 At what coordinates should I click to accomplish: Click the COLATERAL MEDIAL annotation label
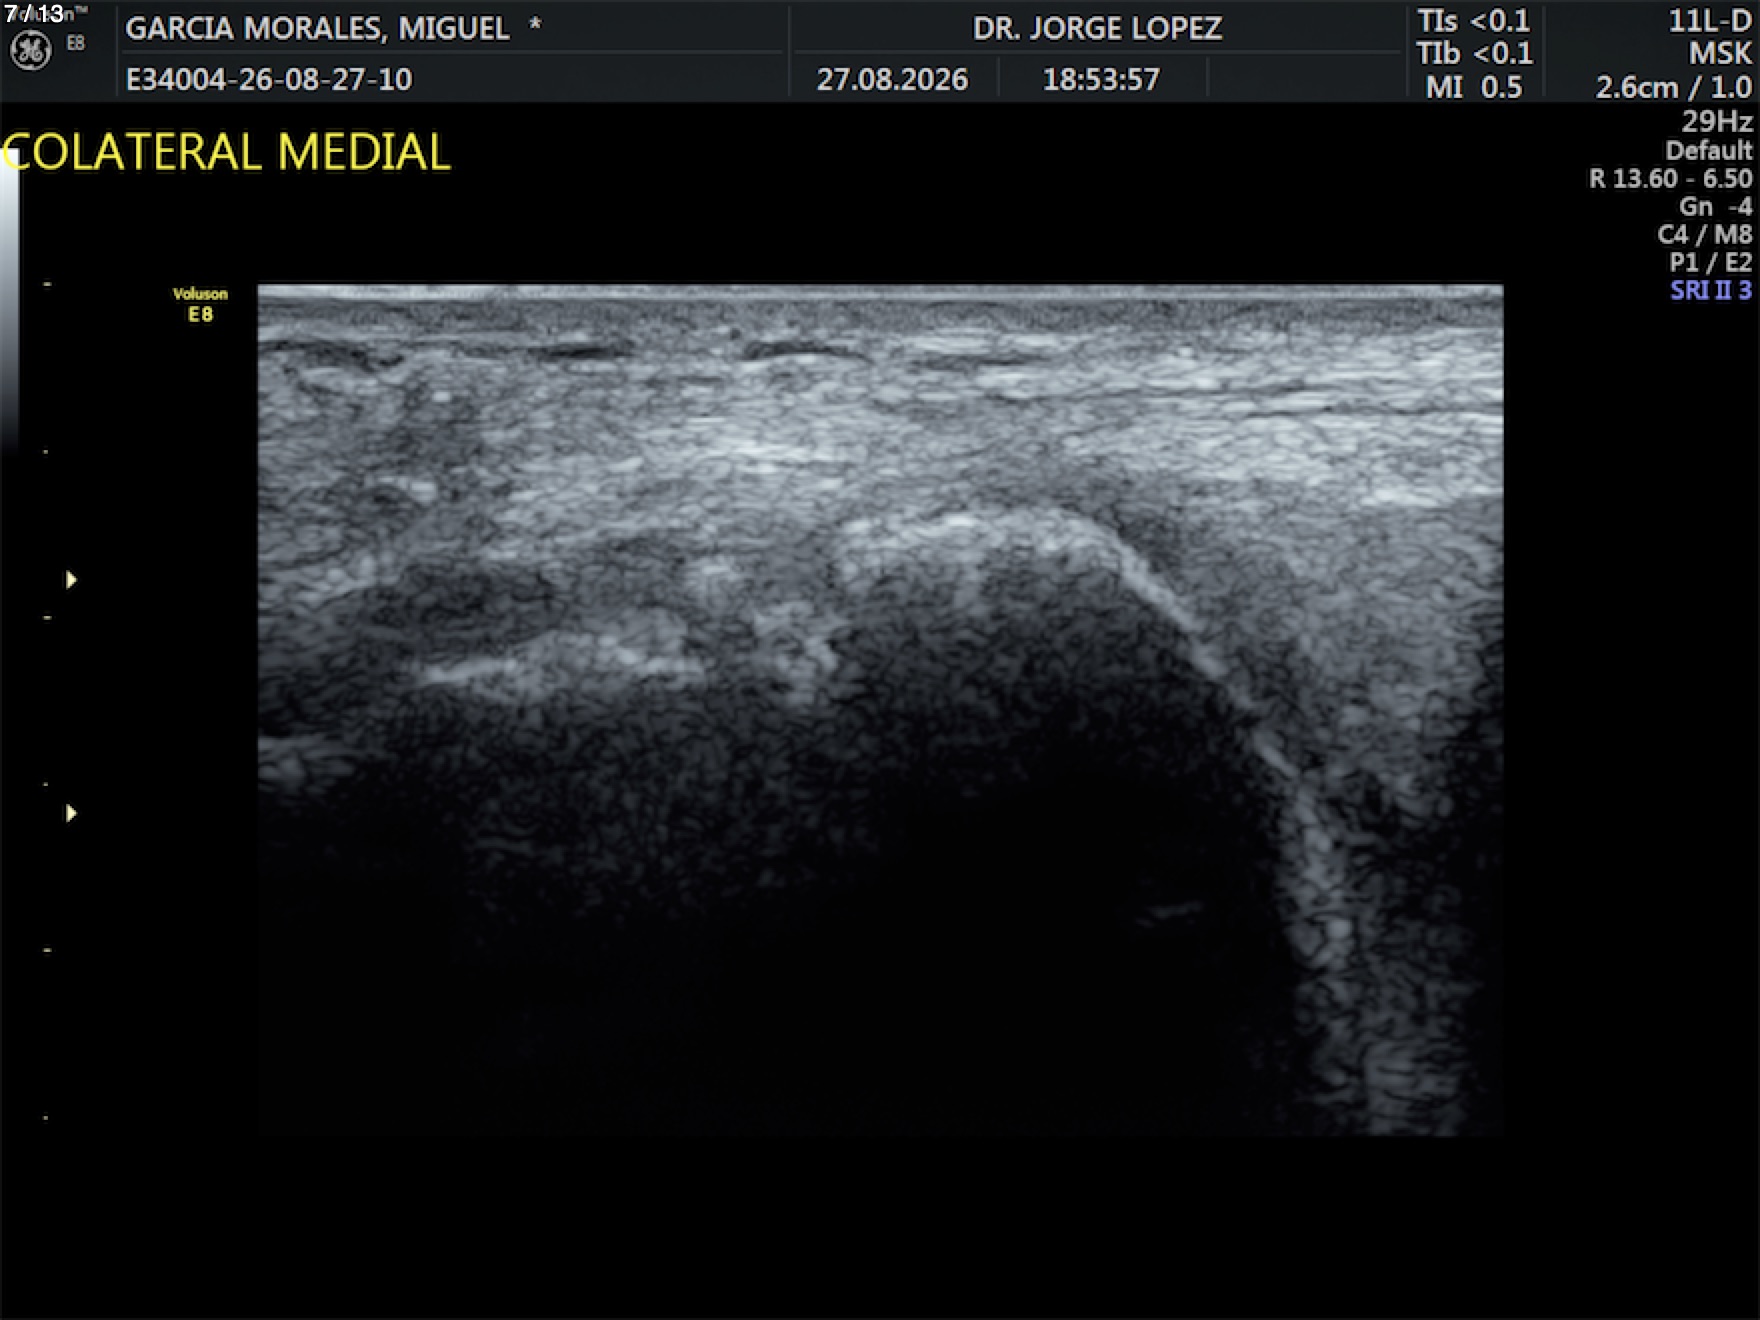click(x=226, y=153)
